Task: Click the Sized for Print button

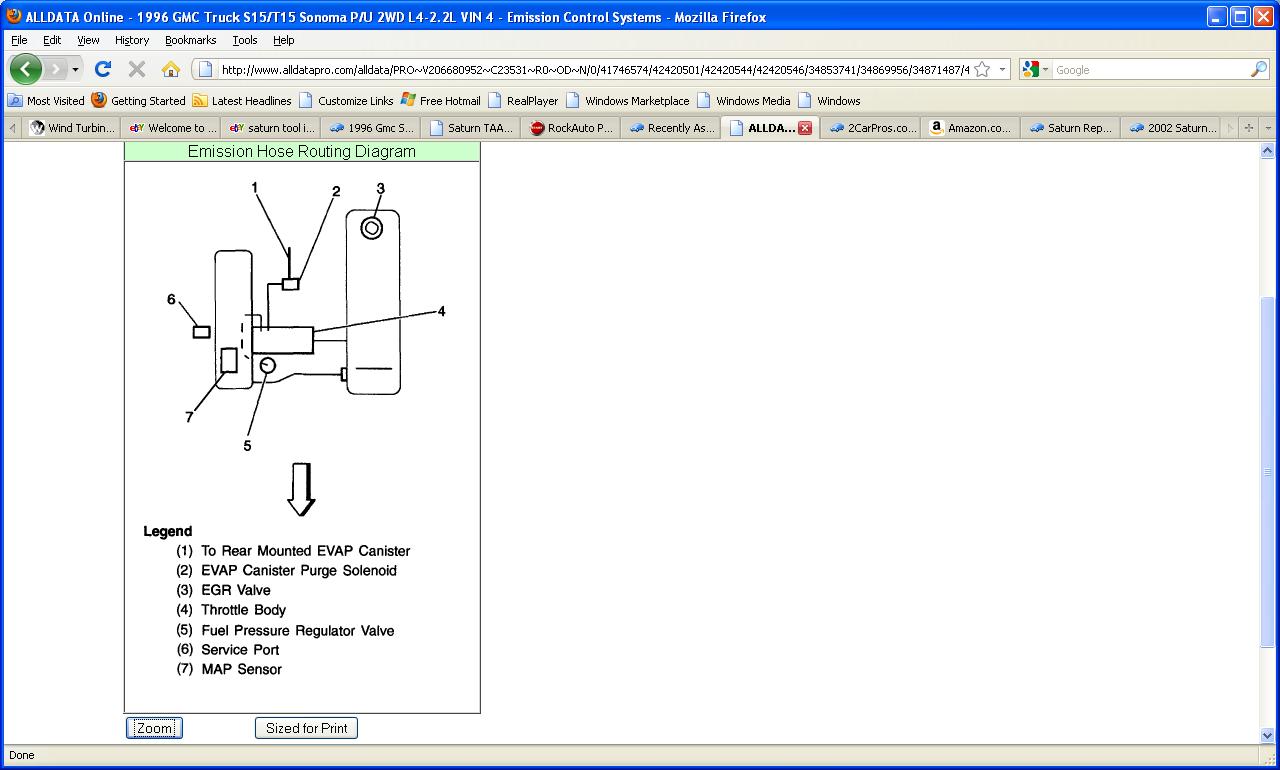Action: (x=306, y=728)
